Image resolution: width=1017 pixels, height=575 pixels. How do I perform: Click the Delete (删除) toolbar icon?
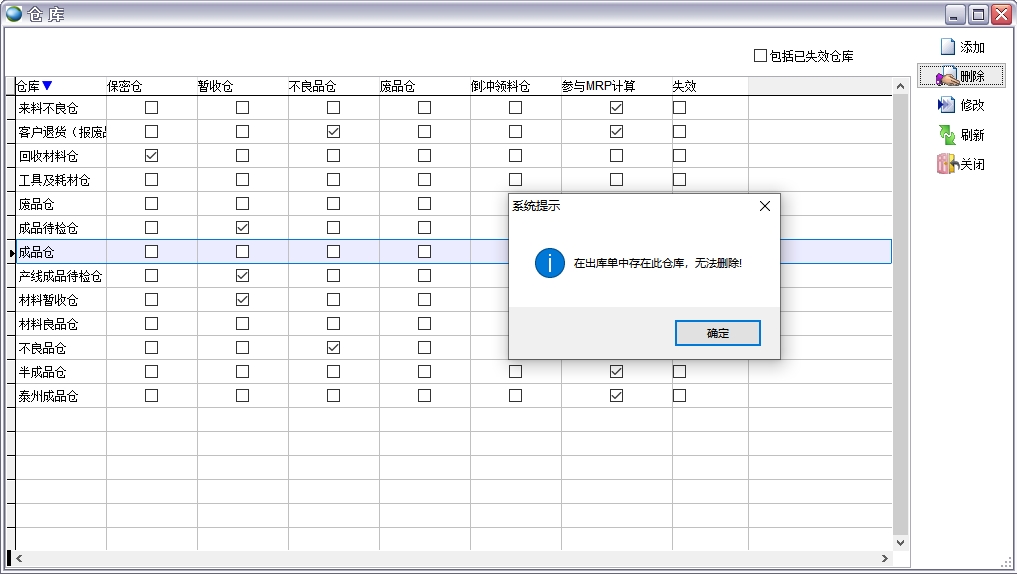click(946, 76)
